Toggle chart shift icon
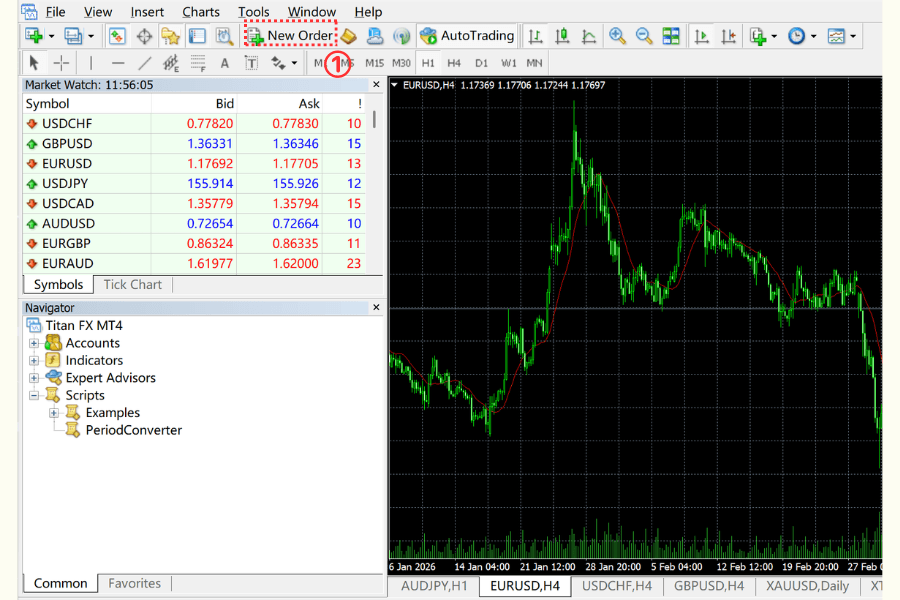Image resolution: width=900 pixels, height=600 pixels. point(728,36)
